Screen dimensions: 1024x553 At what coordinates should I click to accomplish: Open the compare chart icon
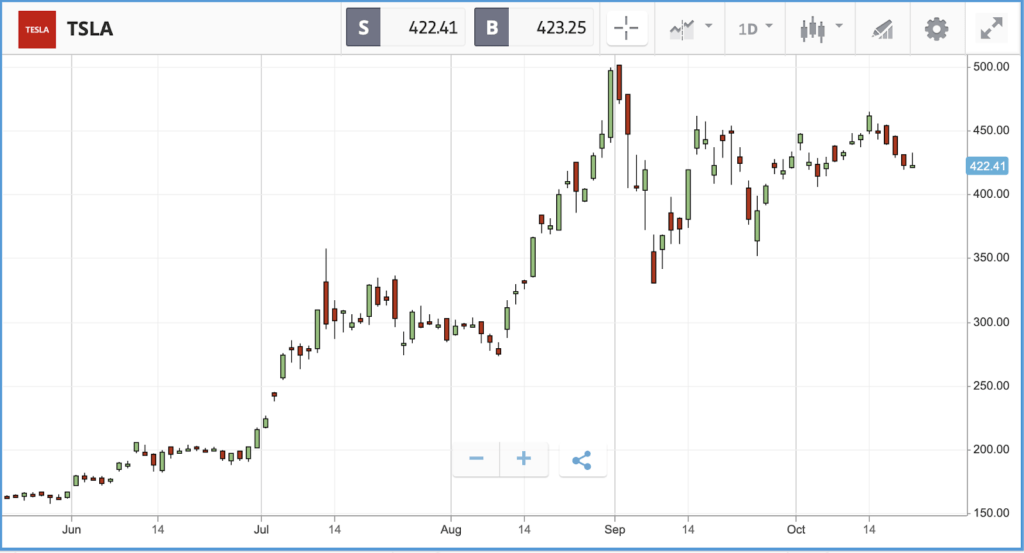tap(682, 29)
